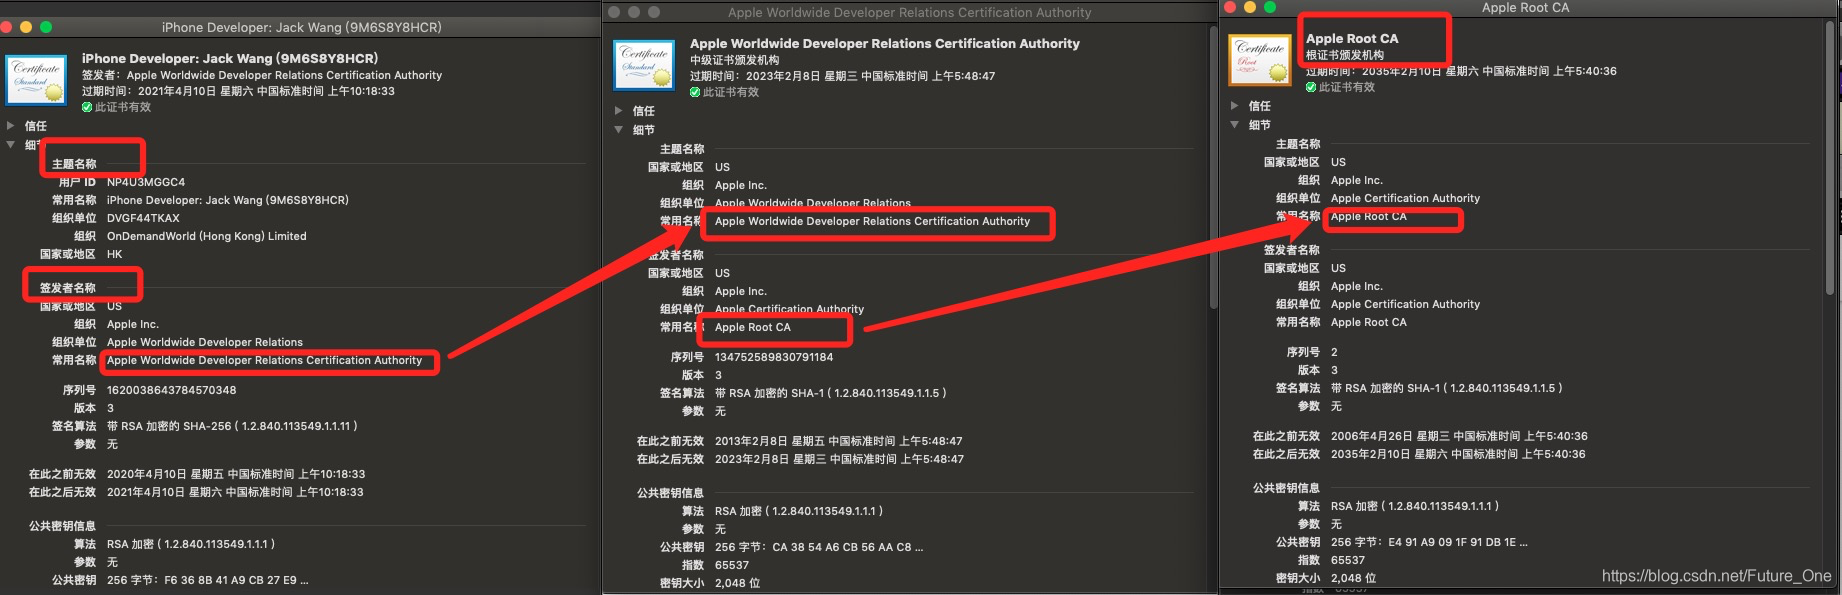Select organizational unit DVGF44TKAX

pyautogui.click(x=143, y=218)
